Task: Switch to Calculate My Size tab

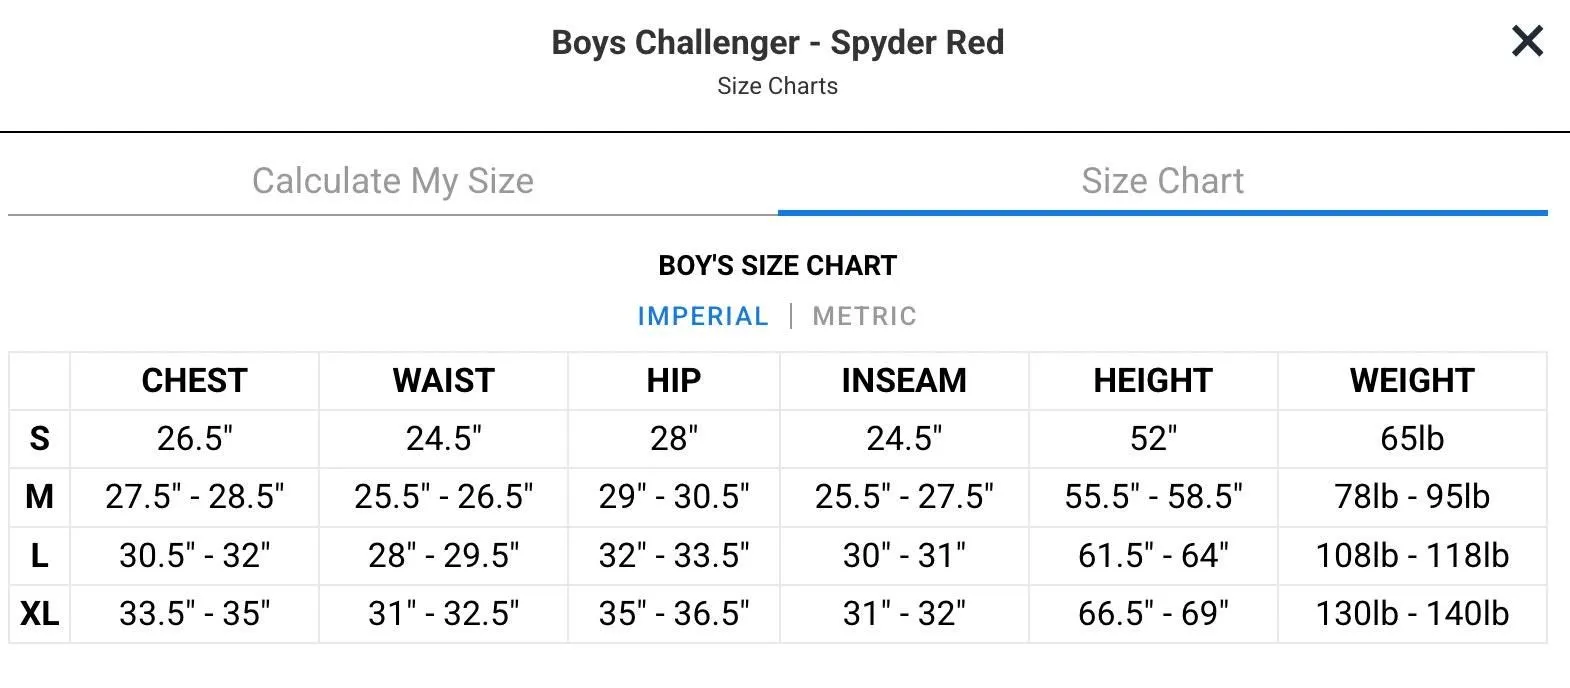Action: 393,181
